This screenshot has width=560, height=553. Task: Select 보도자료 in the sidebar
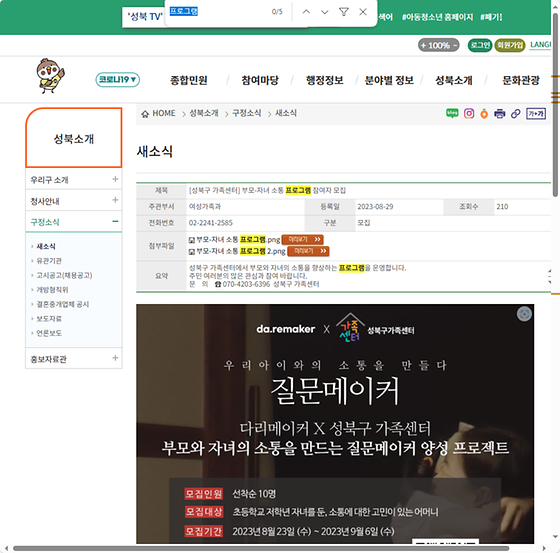[x=49, y=319]
